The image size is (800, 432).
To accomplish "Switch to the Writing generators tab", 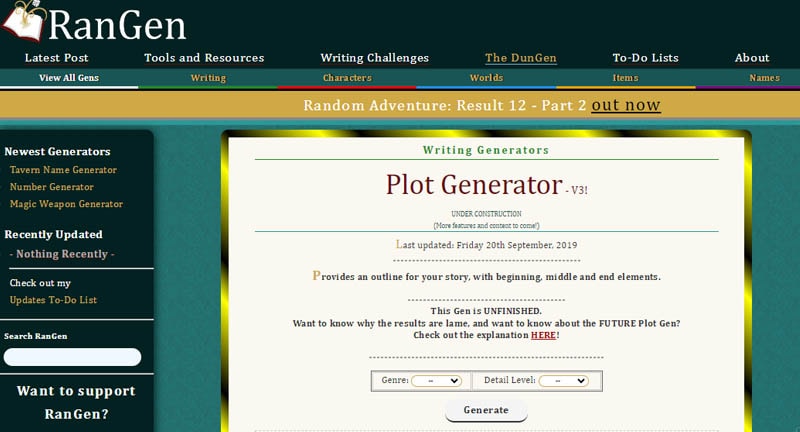I will [208, 78].
